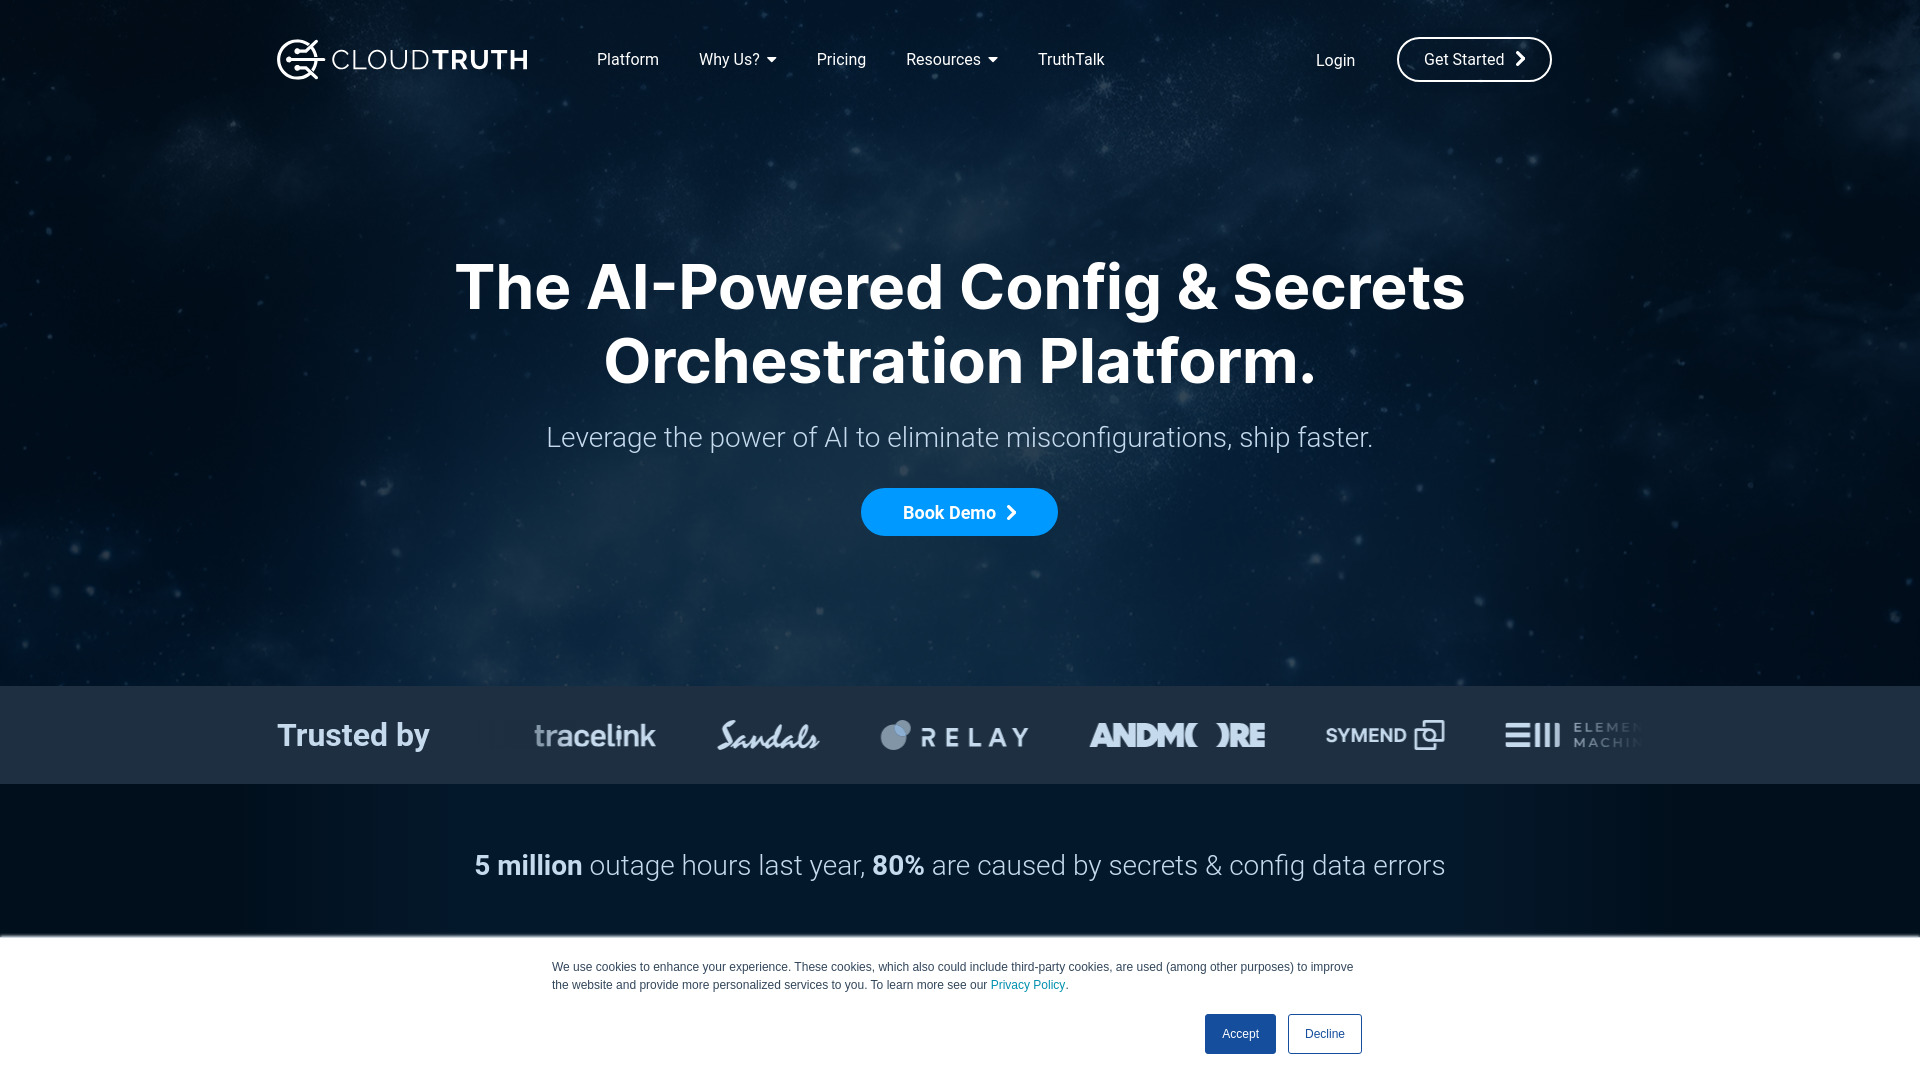1920x1080 pixels.
Task: Click the Sandals company logo icon
Action: 767,735
